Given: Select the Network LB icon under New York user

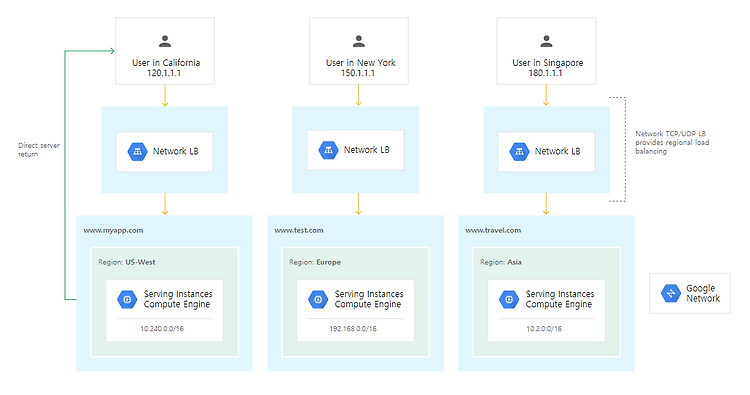Looking at the screenshot, I should pos(328,150).
